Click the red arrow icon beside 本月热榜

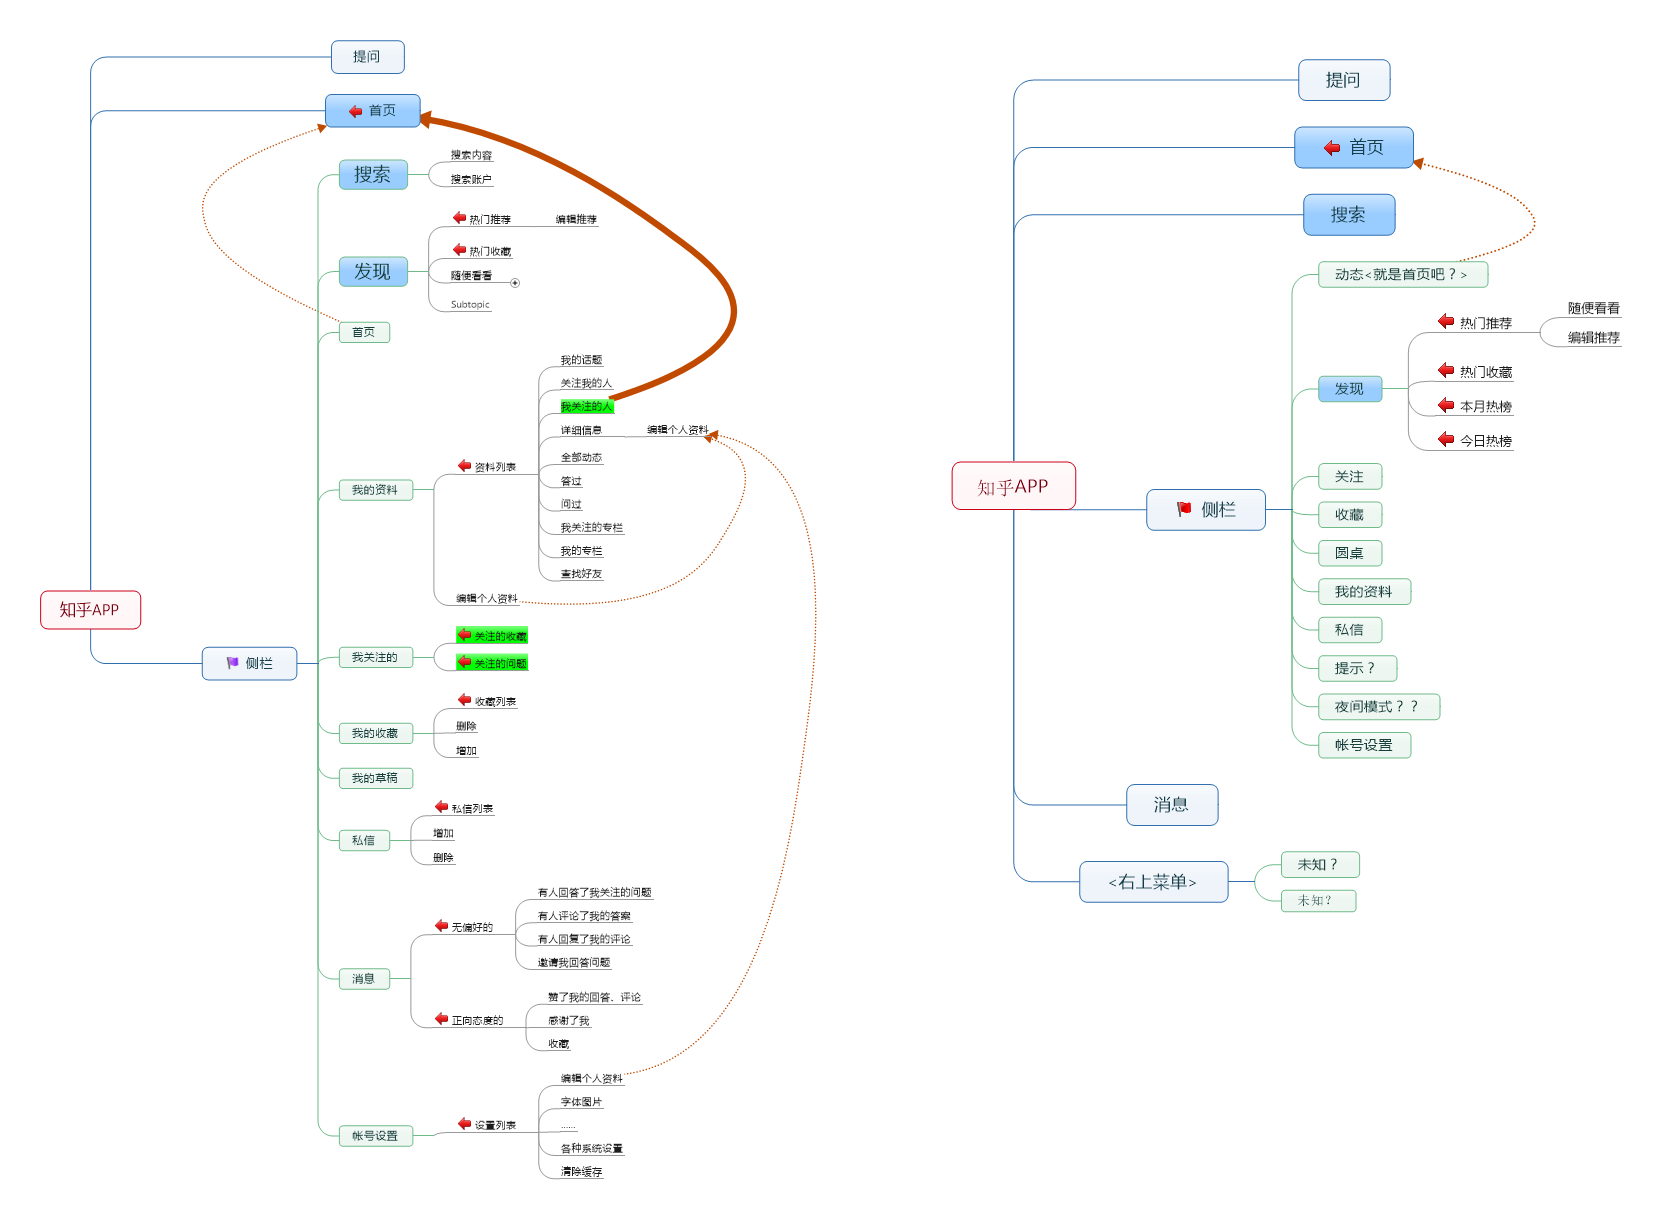(1446, 405)
